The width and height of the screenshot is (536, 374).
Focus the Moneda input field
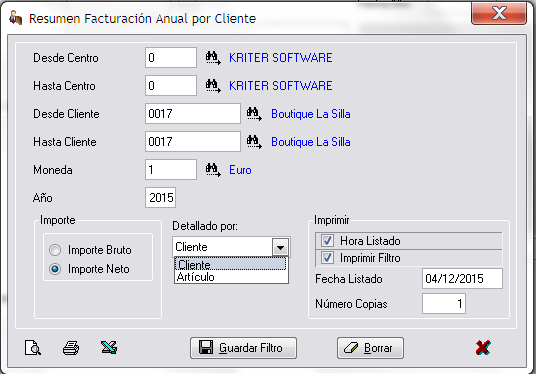point(171,170)
